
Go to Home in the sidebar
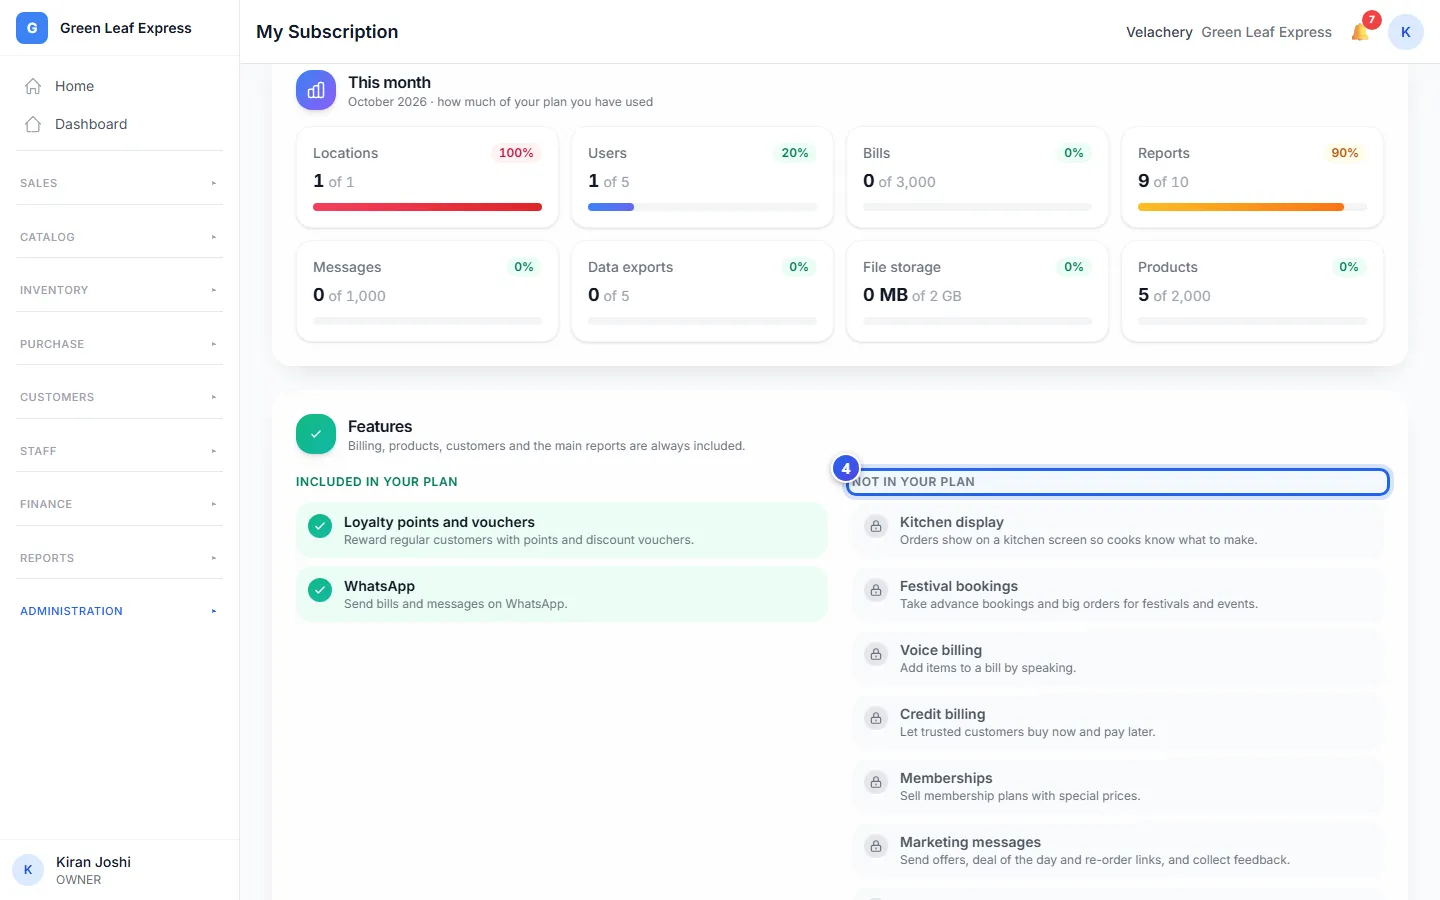[x=119, y=86]
